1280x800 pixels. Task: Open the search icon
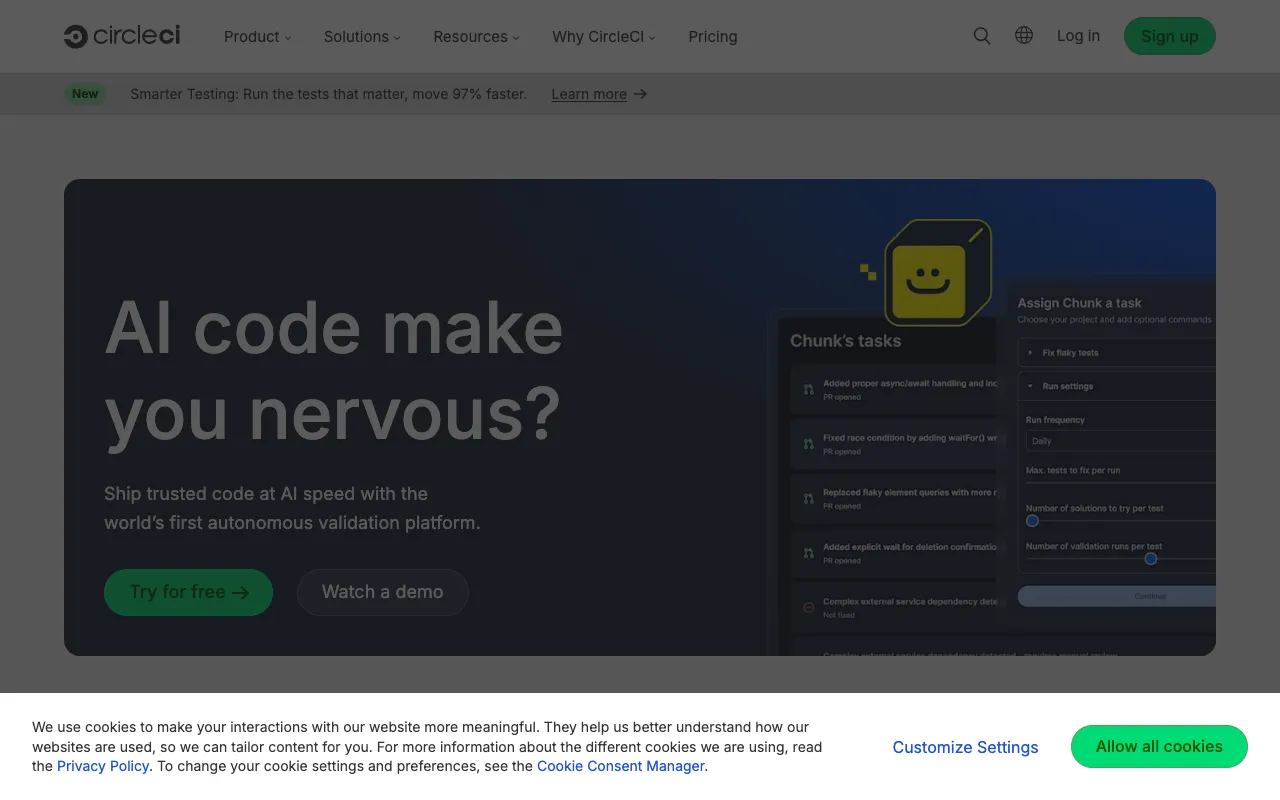[981, 35]
